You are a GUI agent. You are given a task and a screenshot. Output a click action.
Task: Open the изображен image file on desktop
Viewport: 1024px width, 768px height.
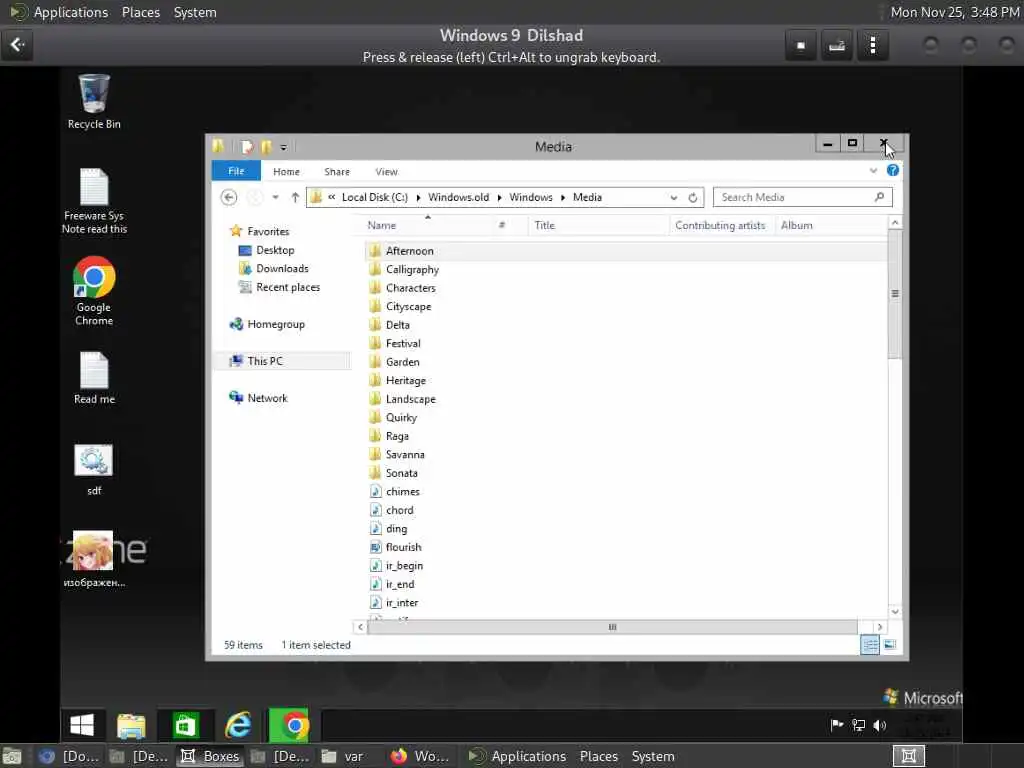tap(93, 560)
